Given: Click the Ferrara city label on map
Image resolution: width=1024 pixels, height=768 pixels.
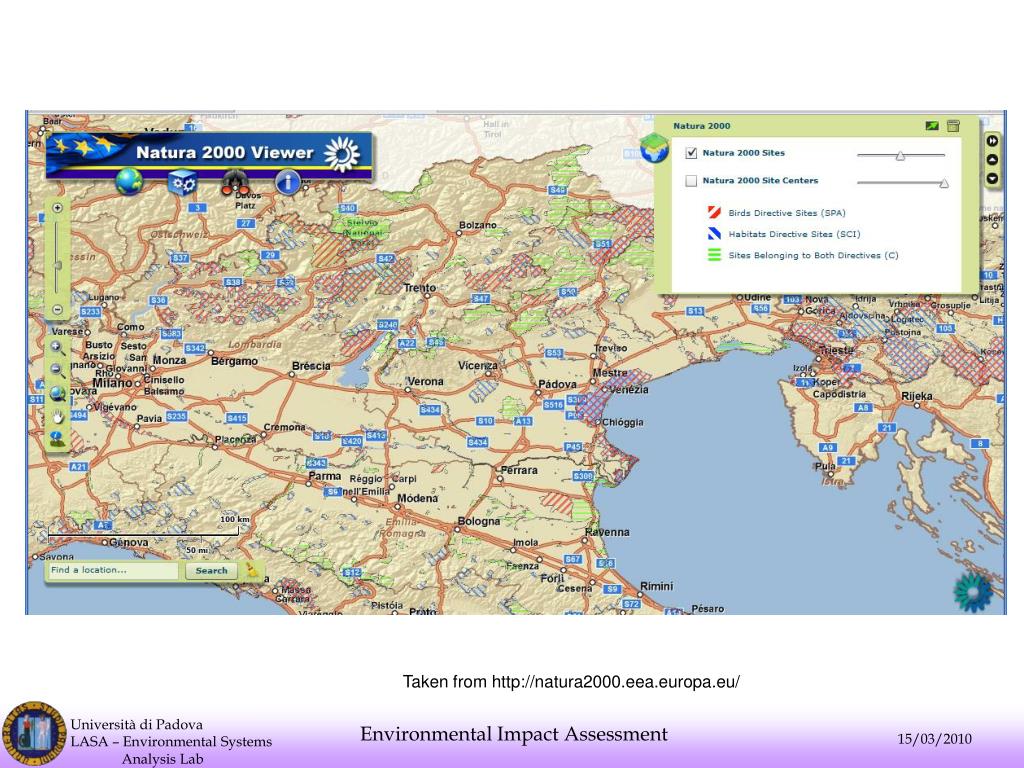Looking at the screenshot, I should 519,470.
